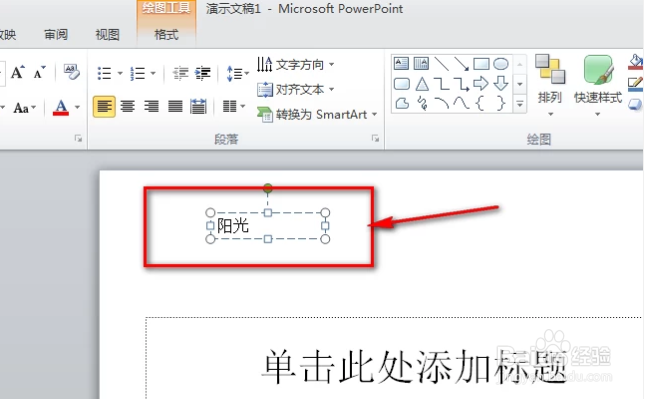The width and height of the screenshot is (647, 399).
Task: Open font color dropdown arrow
Action: click(x=77, y=108)
